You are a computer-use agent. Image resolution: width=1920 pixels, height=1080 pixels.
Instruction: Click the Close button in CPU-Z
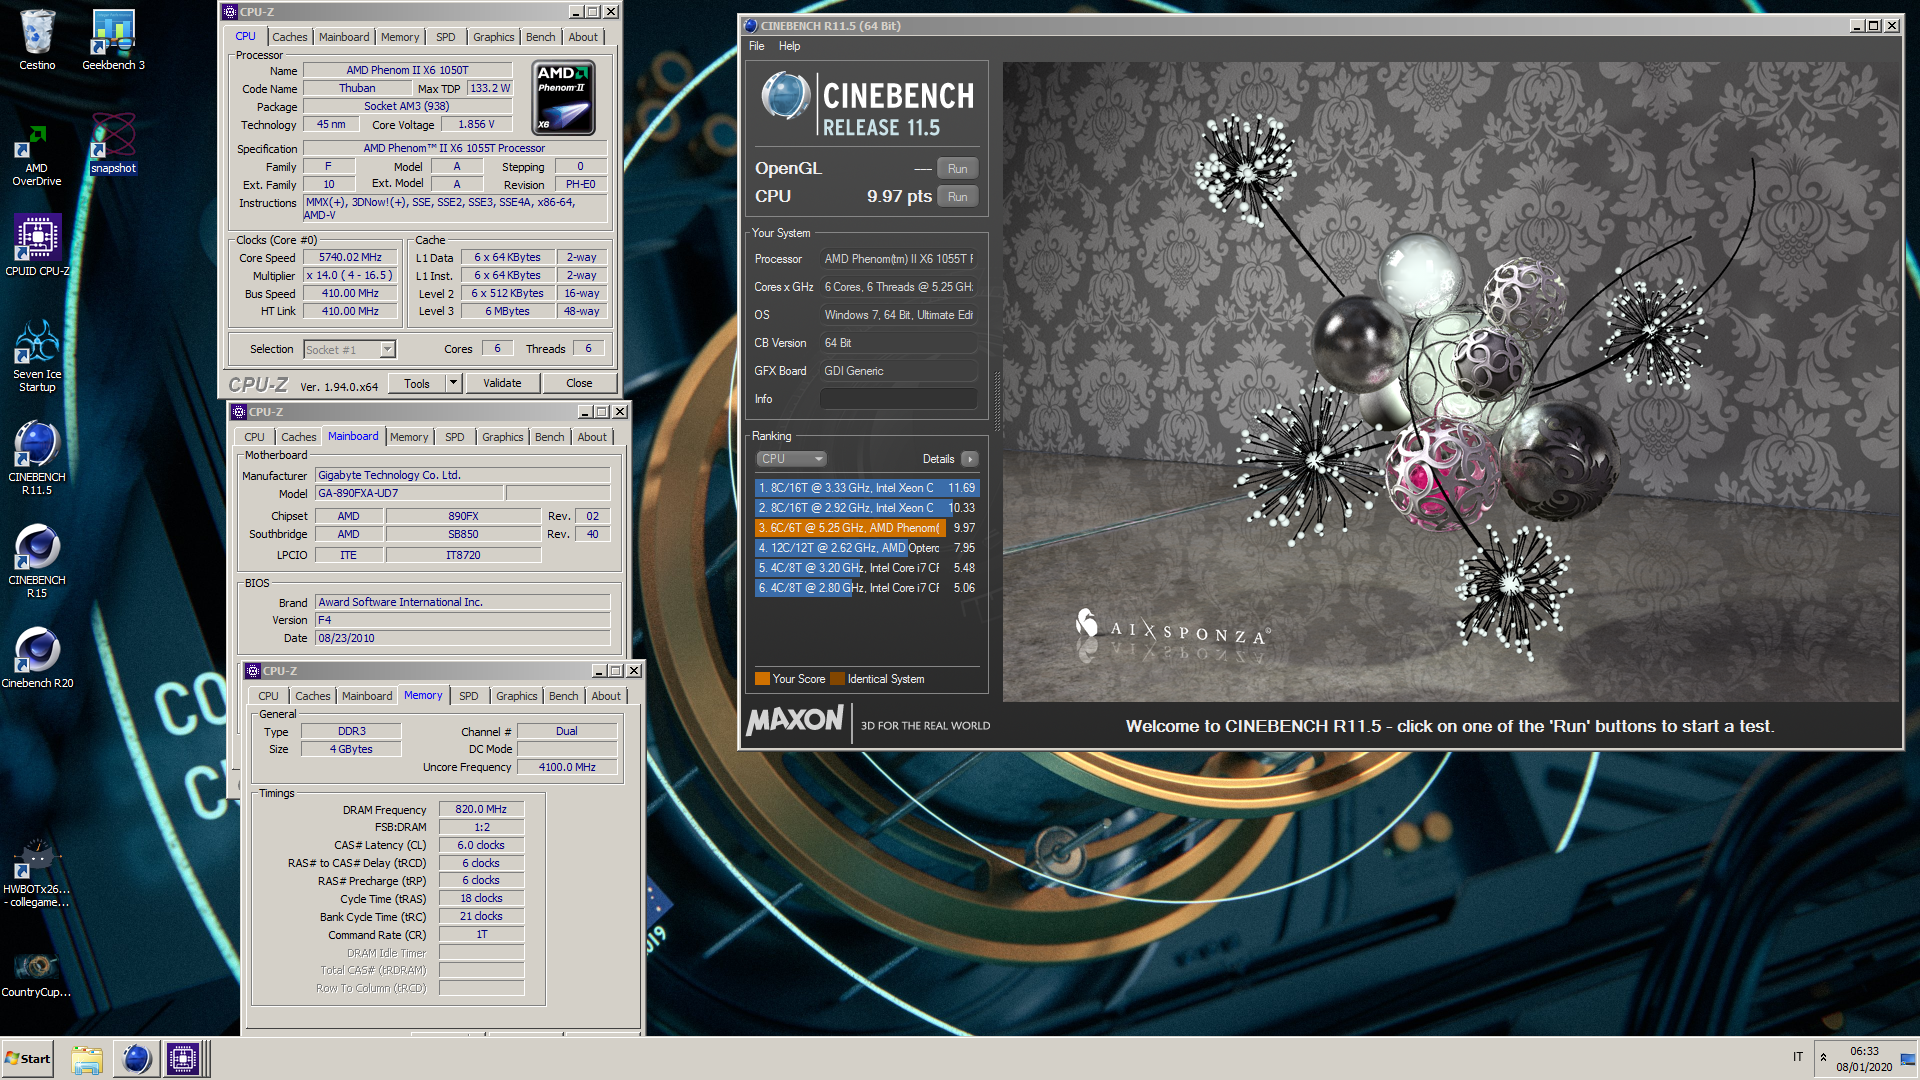[x=579, y=383]
